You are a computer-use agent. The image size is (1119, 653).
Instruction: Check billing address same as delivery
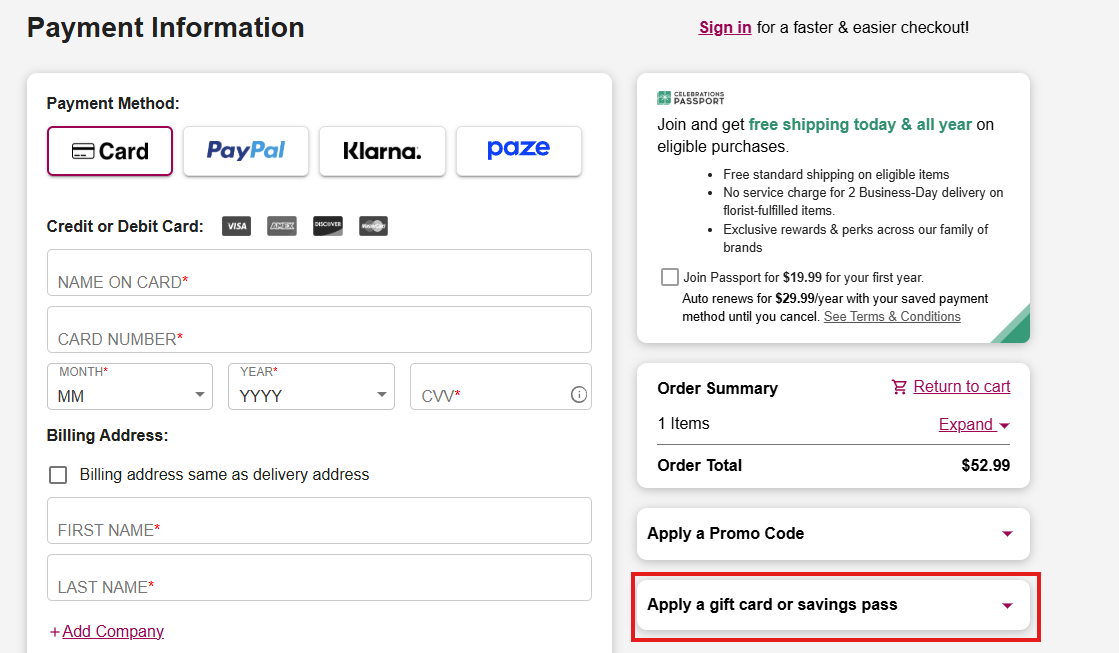(x=58, y=475)
